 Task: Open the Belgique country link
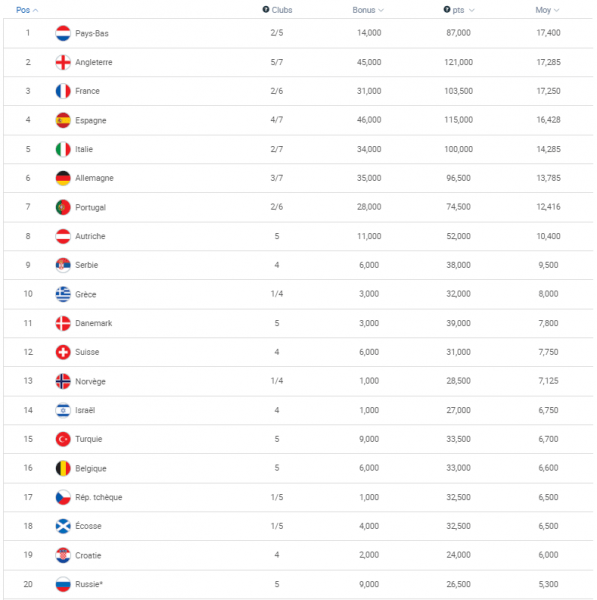click(x=91, y=468)
